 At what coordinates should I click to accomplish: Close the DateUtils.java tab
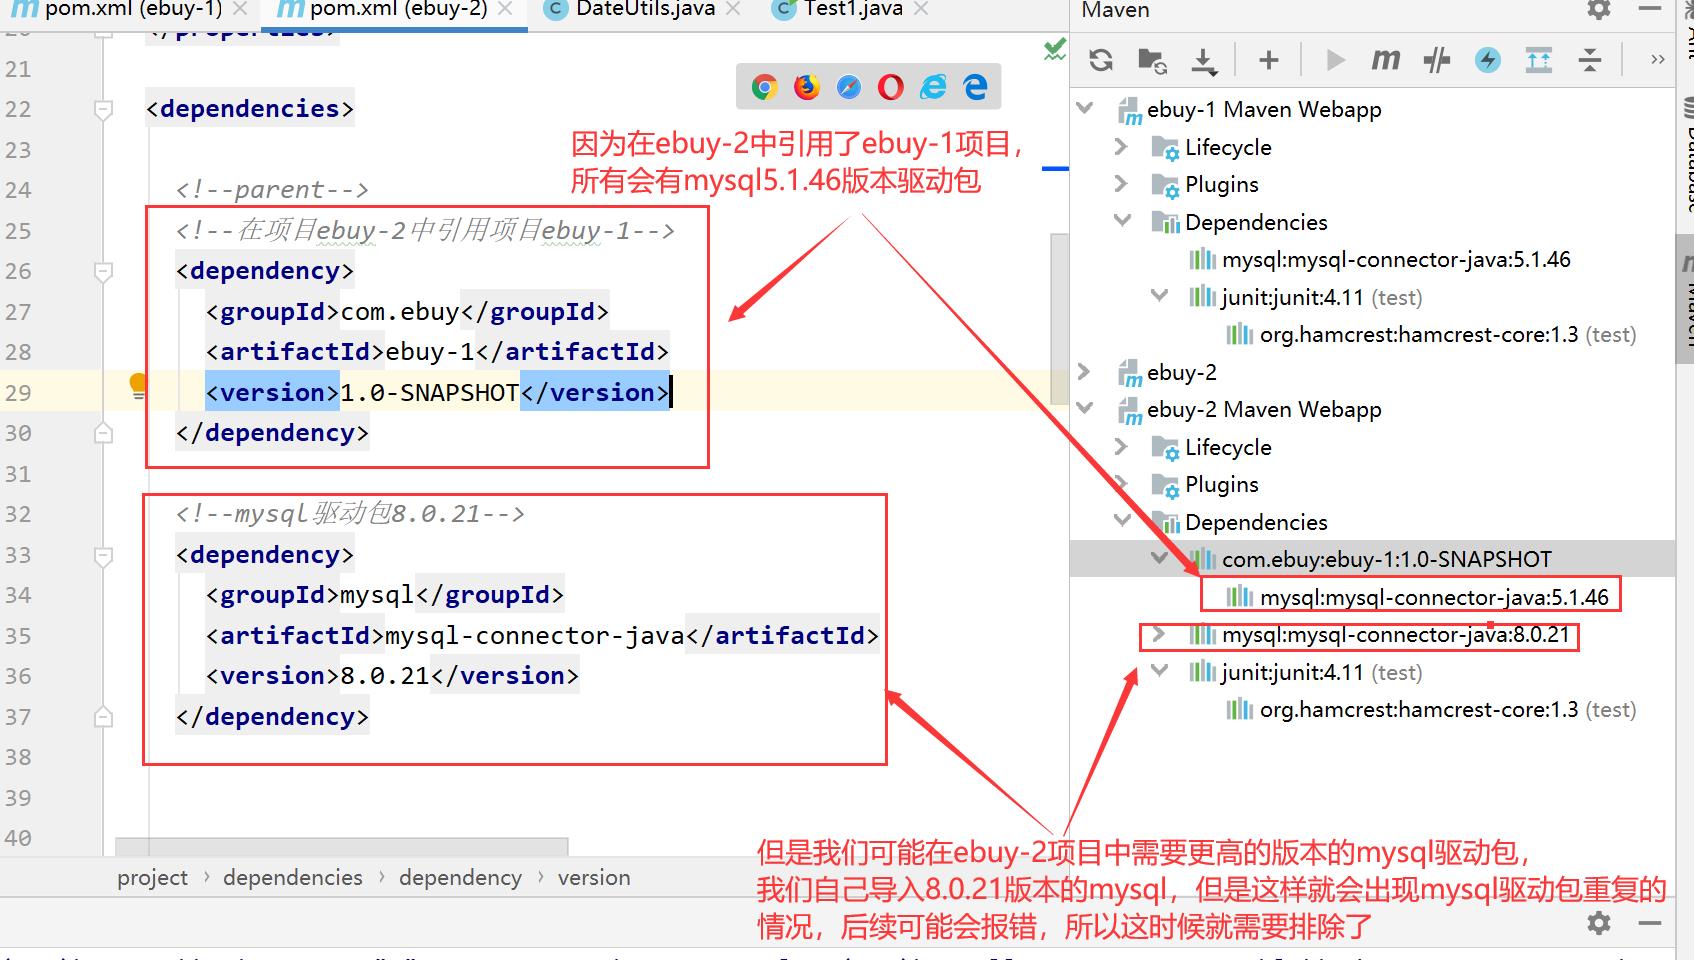[x=733, y=10]
